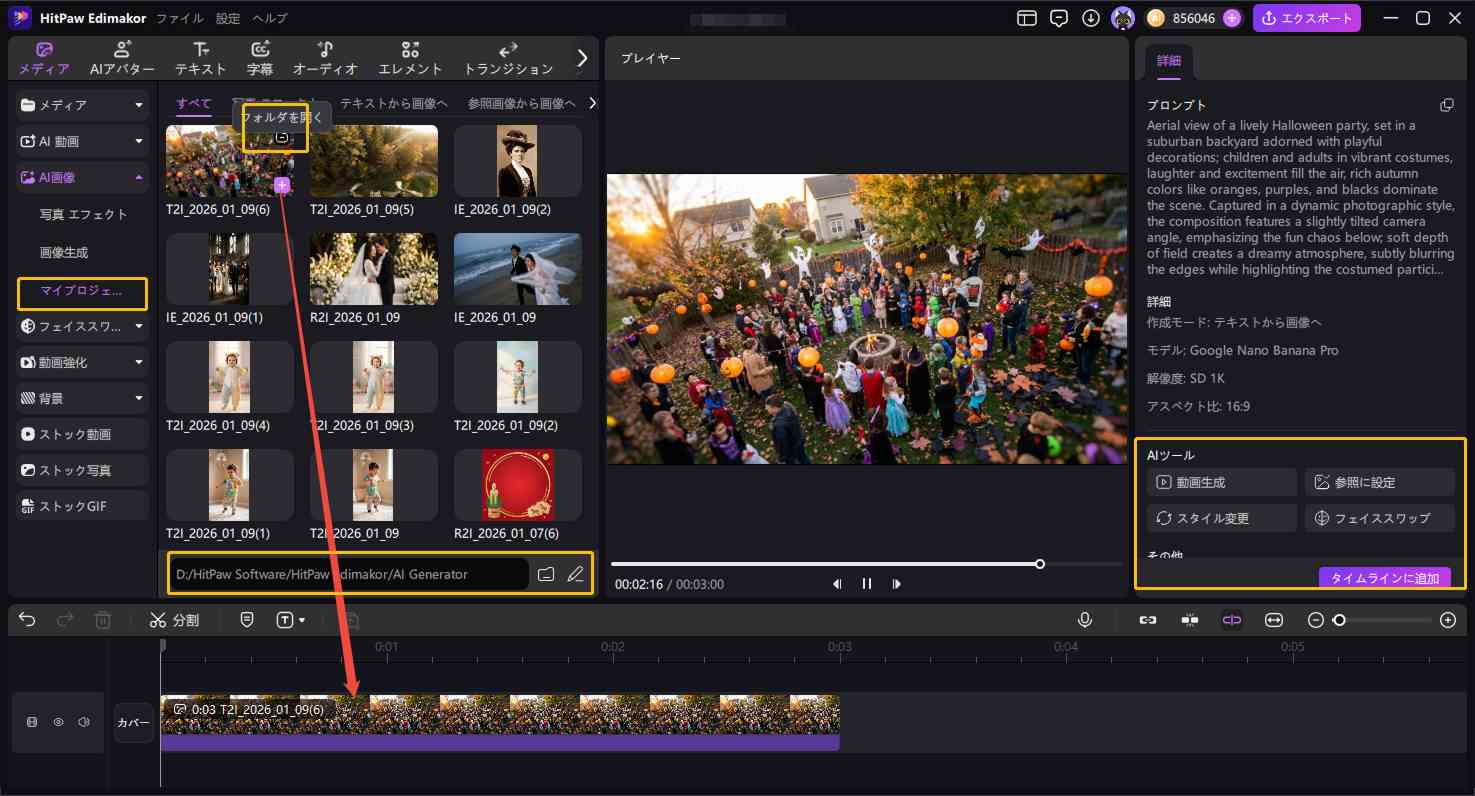1475x796 pixels.
Task: Click the undo arrow in timeline toolbar
Action: point(27,620)
